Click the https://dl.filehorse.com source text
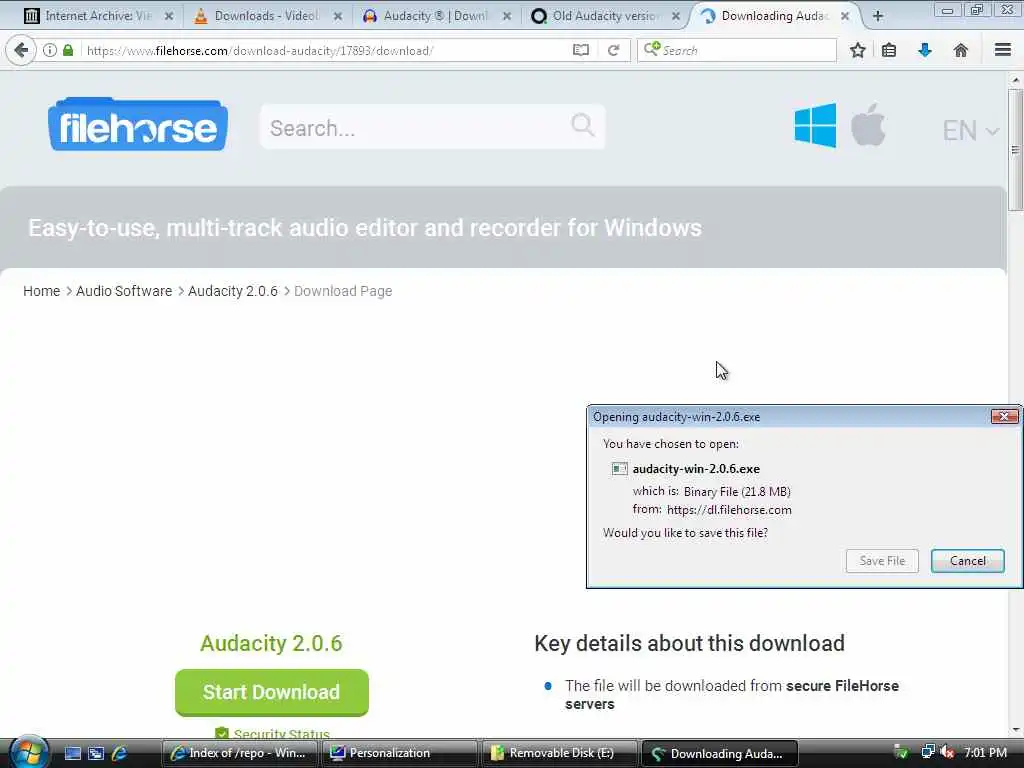The width and height of the screenshot is (1024, 768). pos(729,510)
